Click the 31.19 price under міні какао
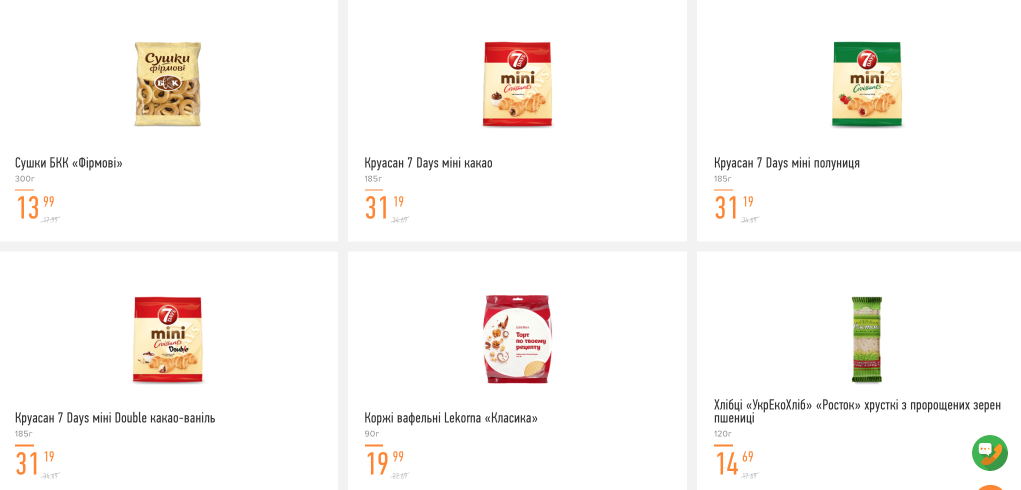1021x490 pixels. coord(384,207)
